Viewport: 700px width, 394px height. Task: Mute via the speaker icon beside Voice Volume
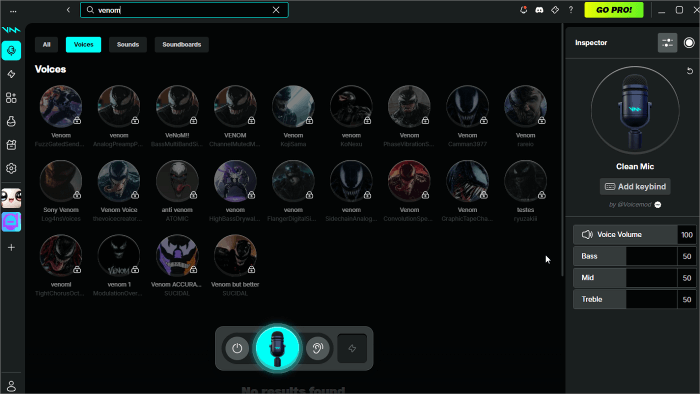587,235
